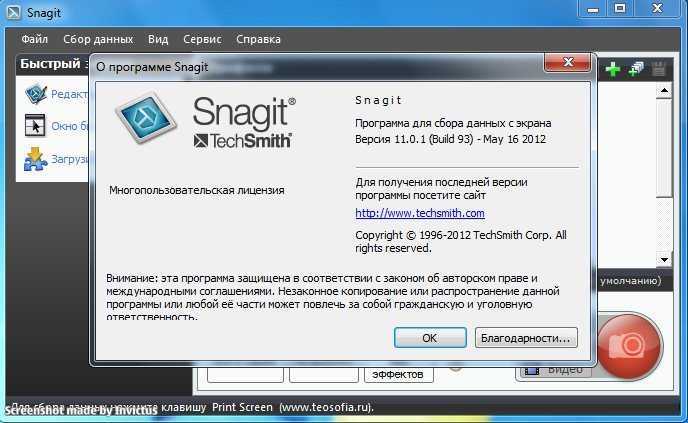Switch to Видео mode
This screenshot has width=688, height=423.
[x=554, y=371]
